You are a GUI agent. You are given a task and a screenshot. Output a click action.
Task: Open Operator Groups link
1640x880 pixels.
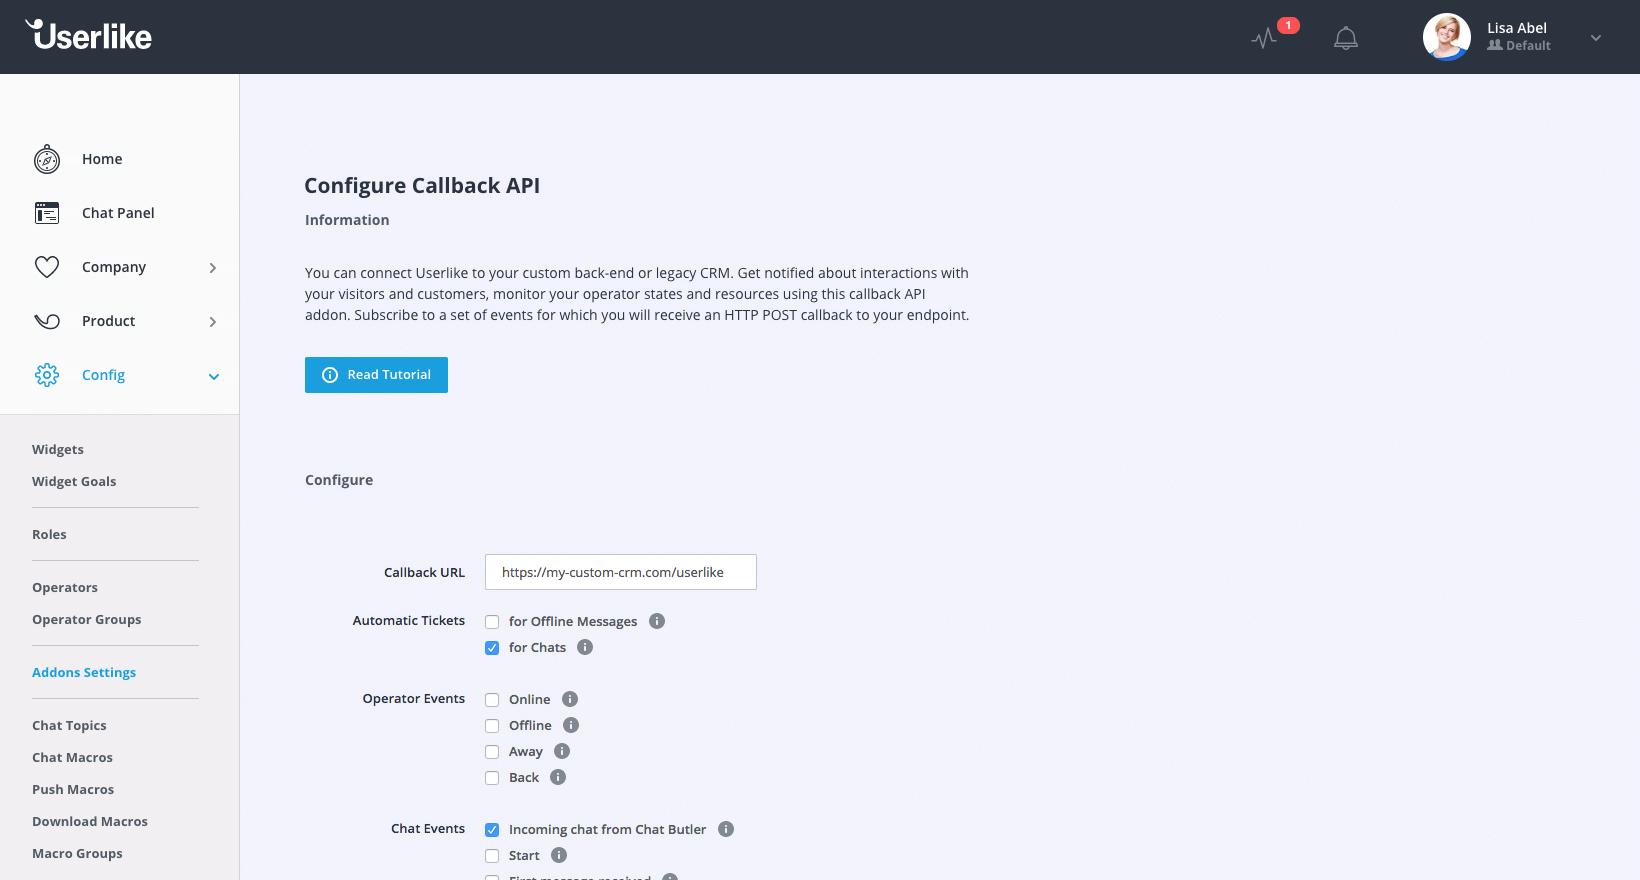pyautogui.click(x=86, y=620)
